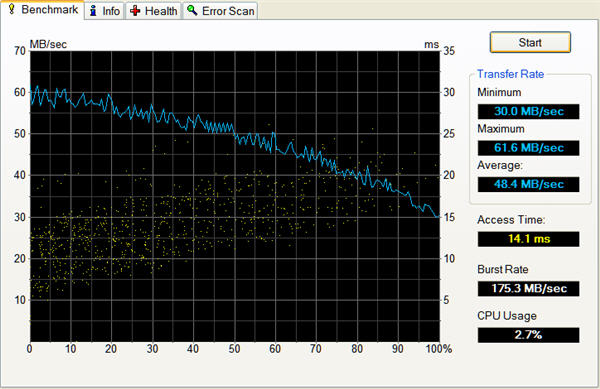The width and height of the screenshot is (600, 389).
Task: Open the Health tab
Action: (x=153, y=11)
